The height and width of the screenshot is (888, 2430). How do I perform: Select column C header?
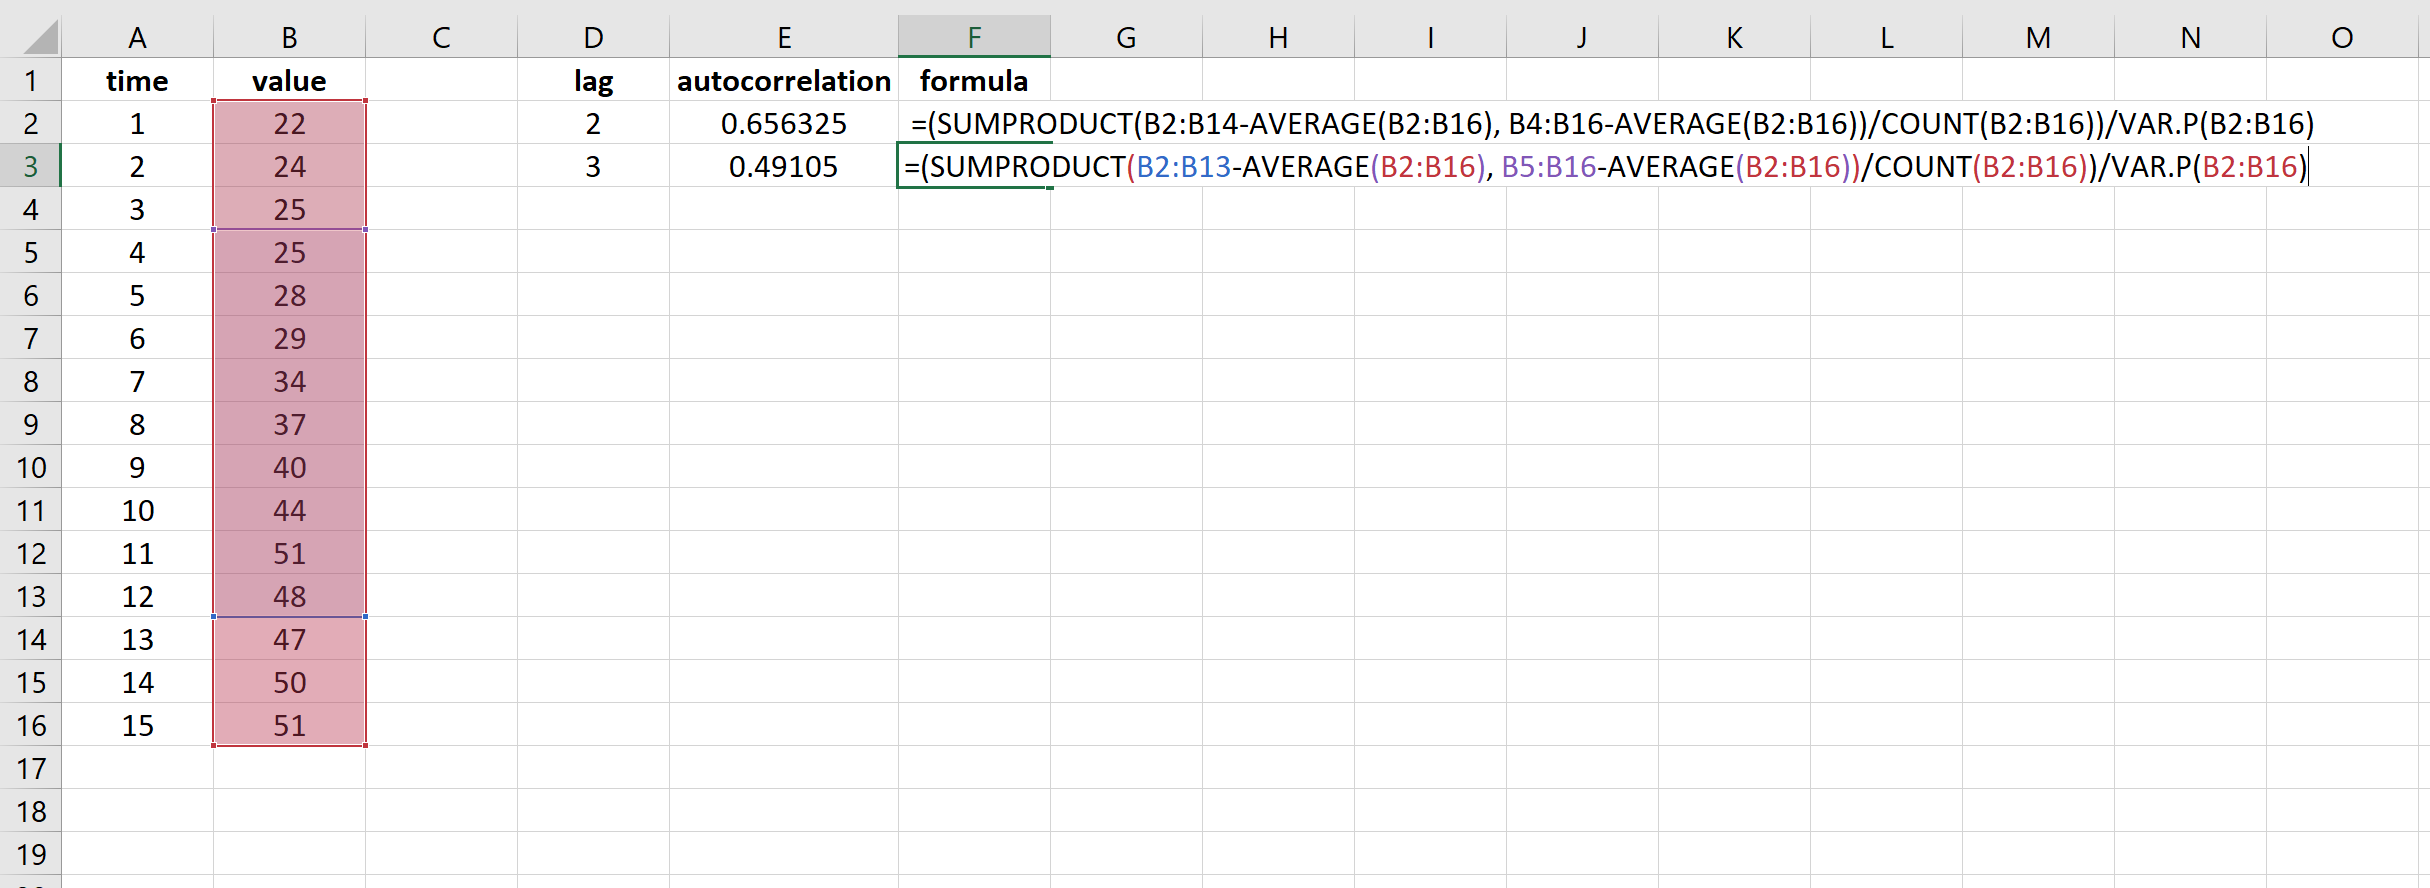pyautogui.click(x=441, y=37)
